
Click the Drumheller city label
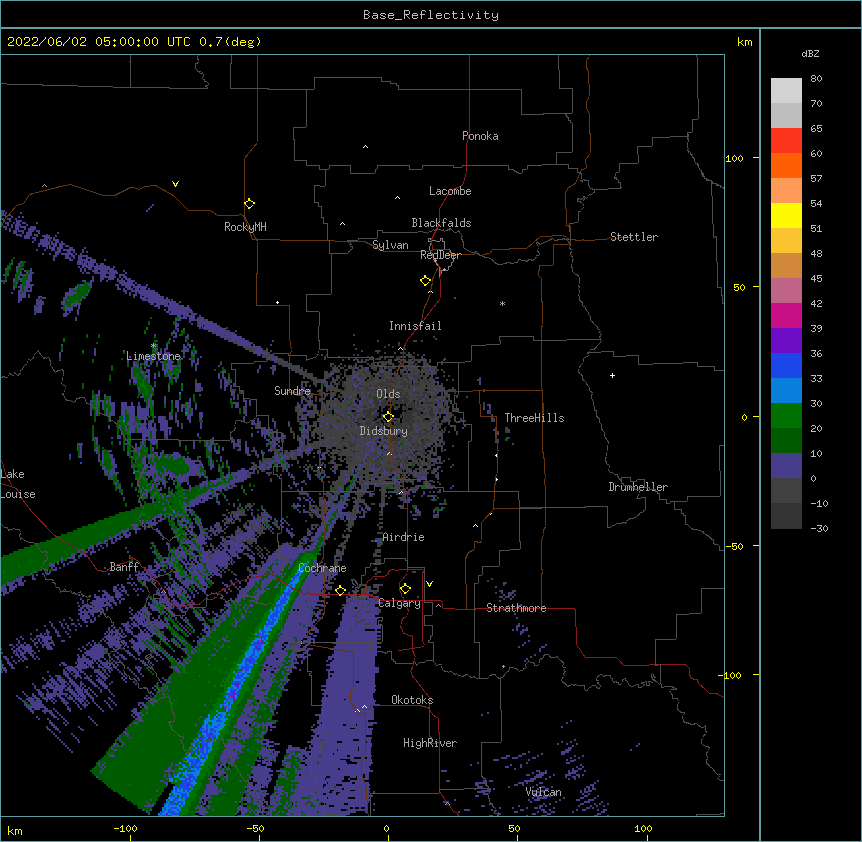638,487
